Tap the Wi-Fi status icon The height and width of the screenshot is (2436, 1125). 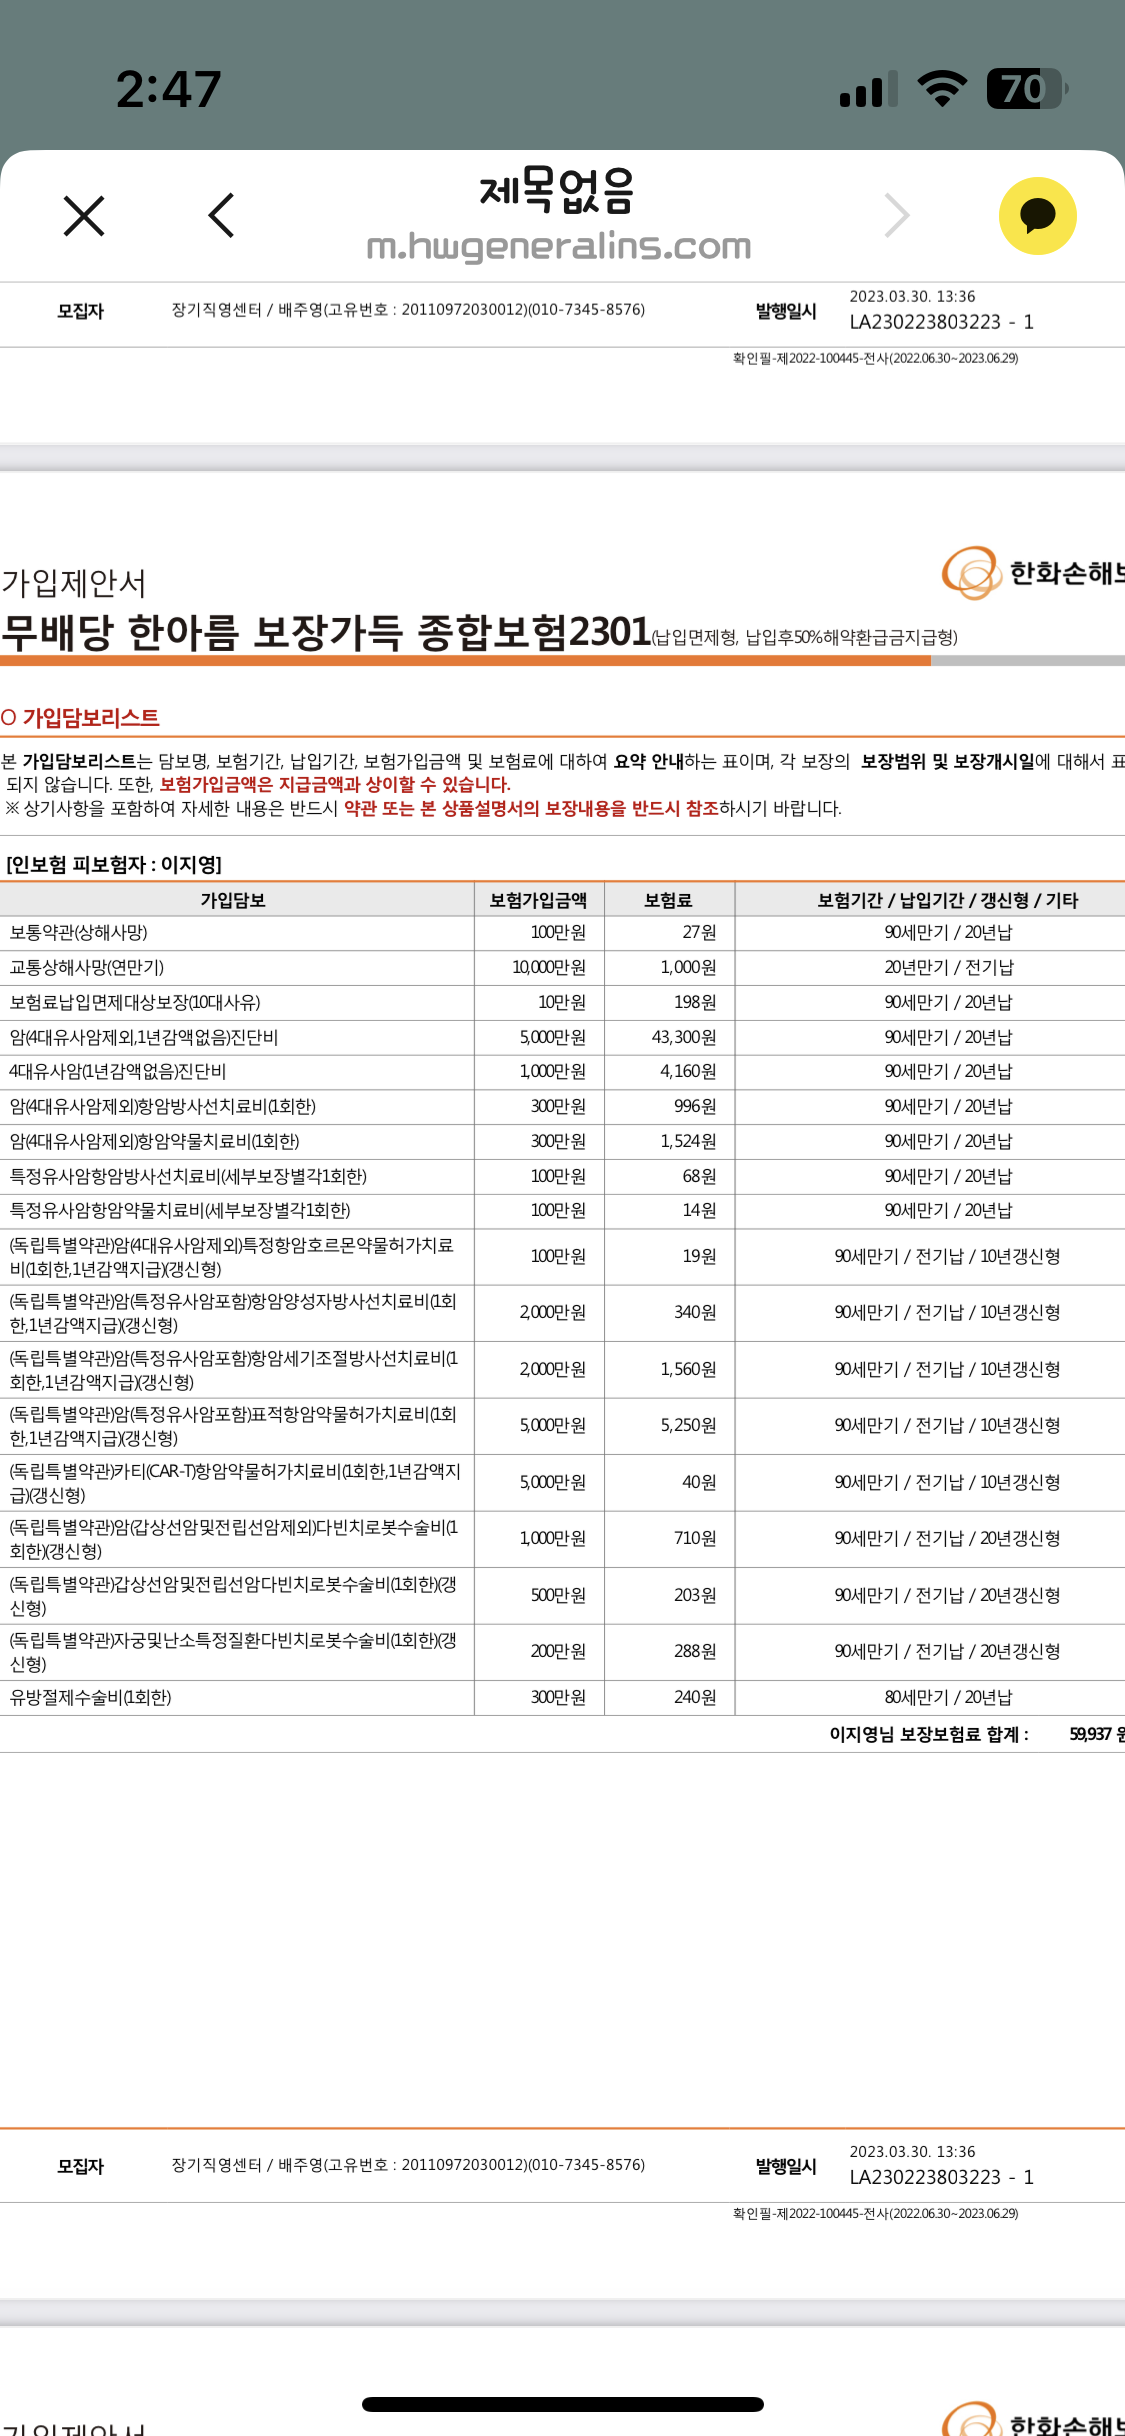[942, 89]
